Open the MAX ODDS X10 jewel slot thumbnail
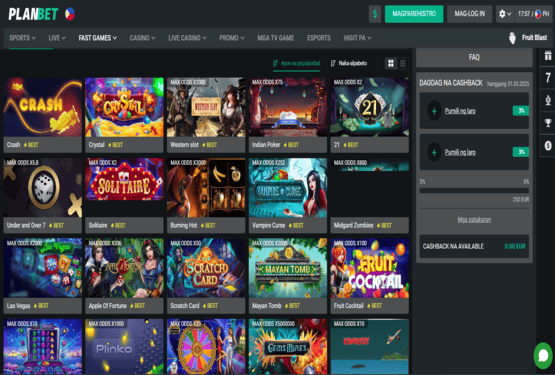This screenshot has width=555, height=375. point(42,347)
